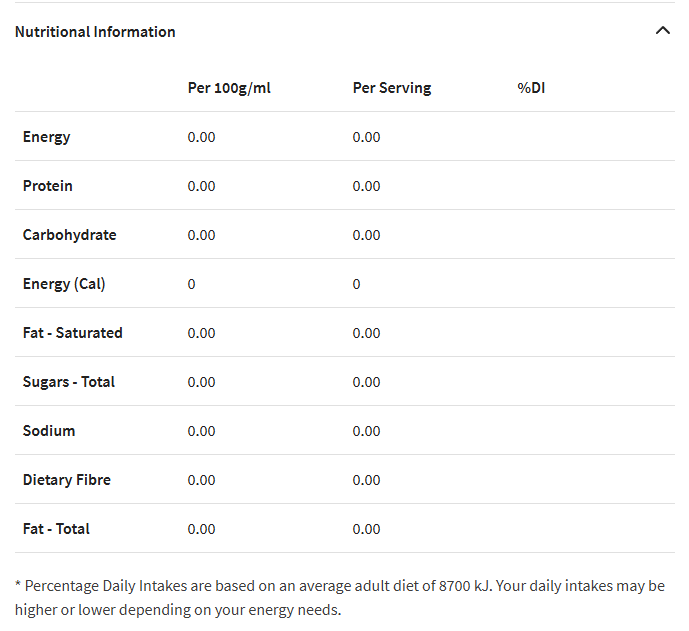Select the Carbohydrate row label
This screenshot has width=689, height=631.
tap(69, 235)
